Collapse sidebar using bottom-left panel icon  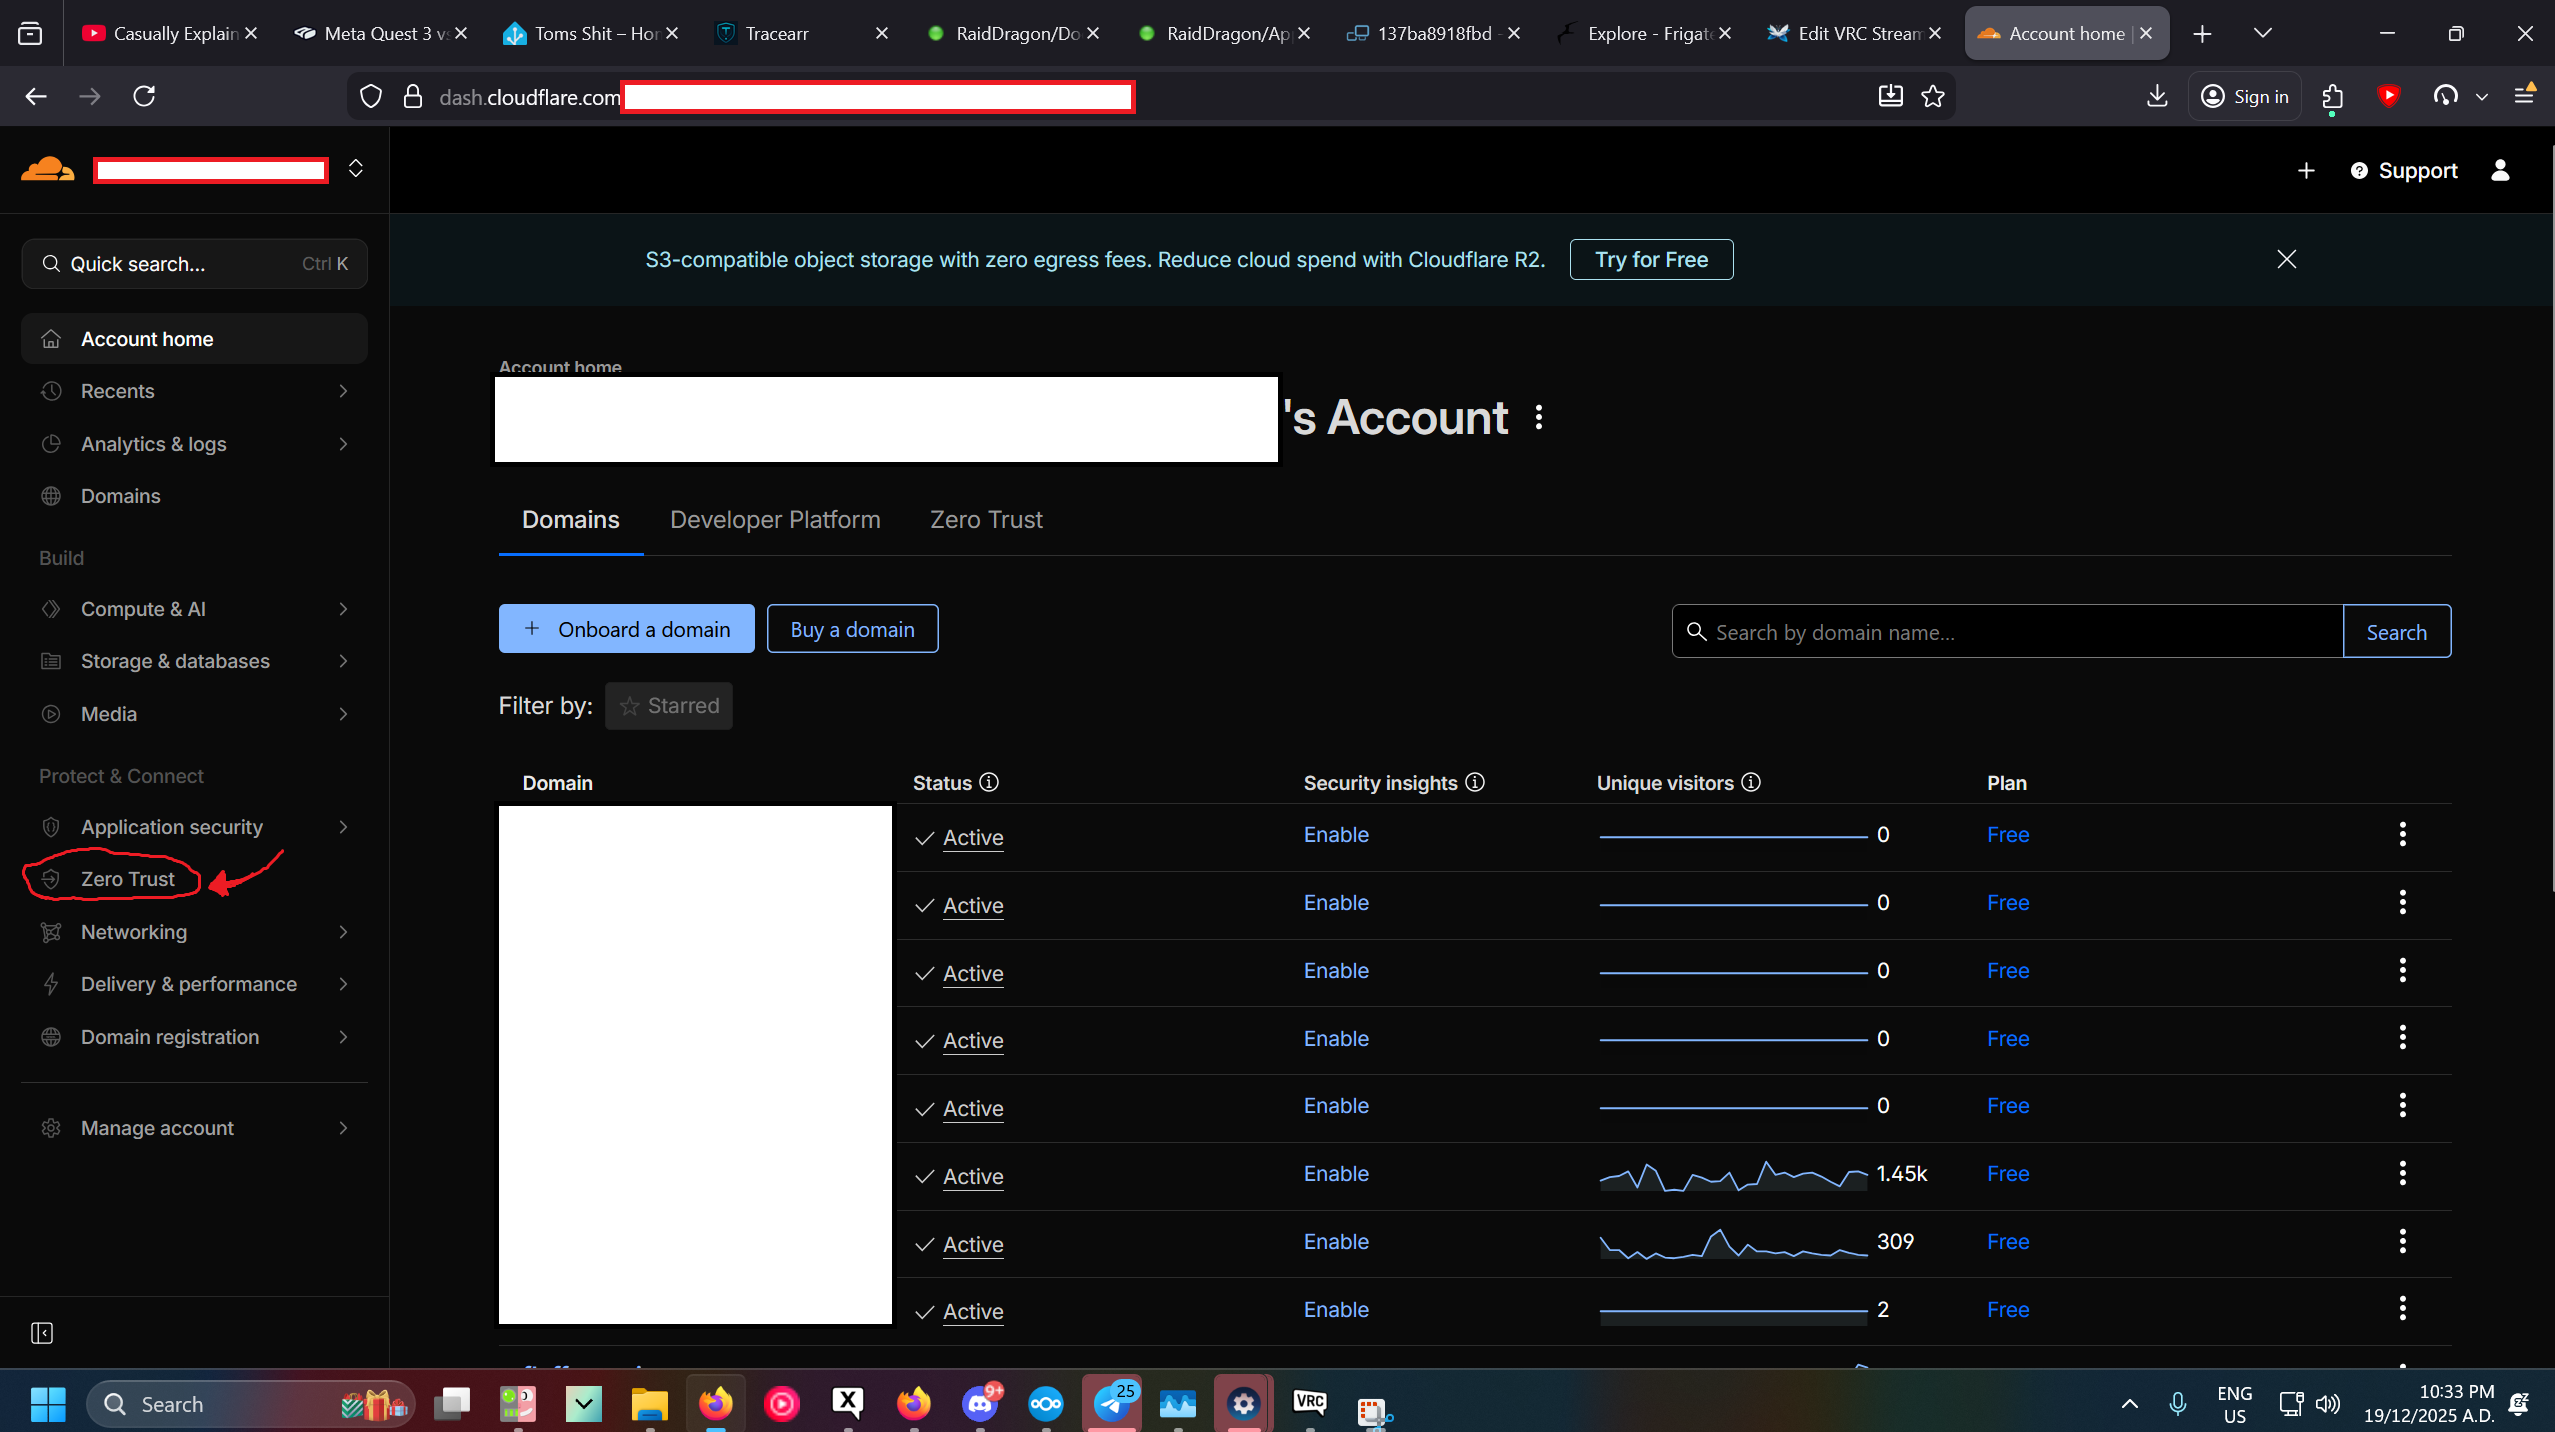(x=42, y=1333)
